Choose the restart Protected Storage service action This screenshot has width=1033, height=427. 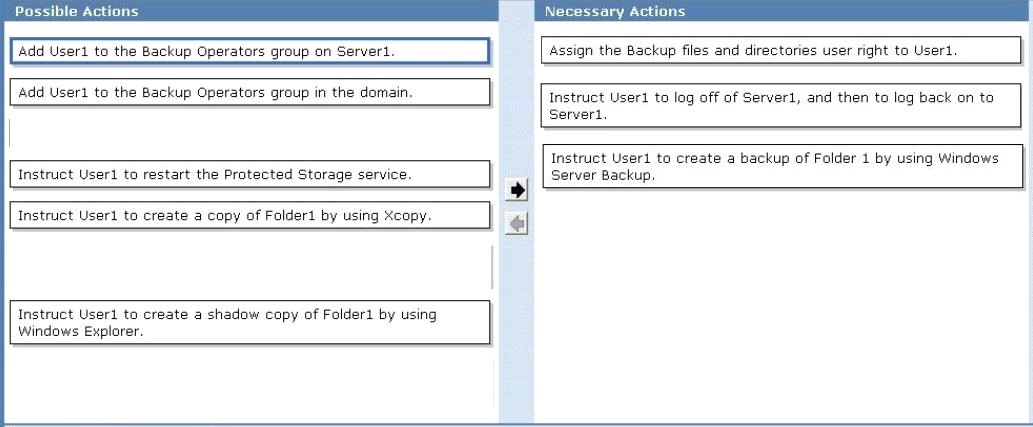(x=250, y=175)
